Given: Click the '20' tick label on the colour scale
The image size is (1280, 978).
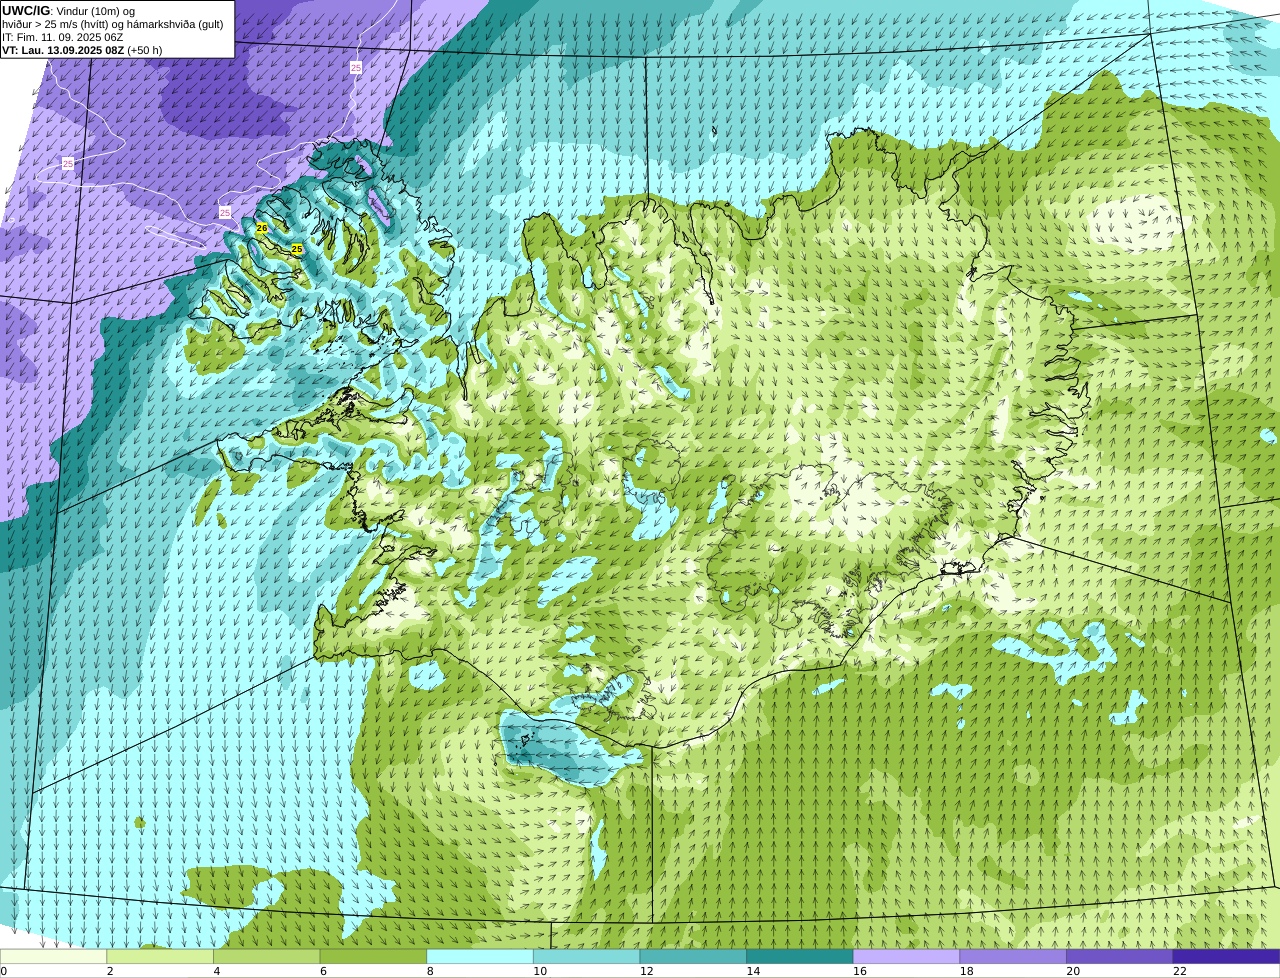Looking at the screenshot, I should tap(1073, 971).
